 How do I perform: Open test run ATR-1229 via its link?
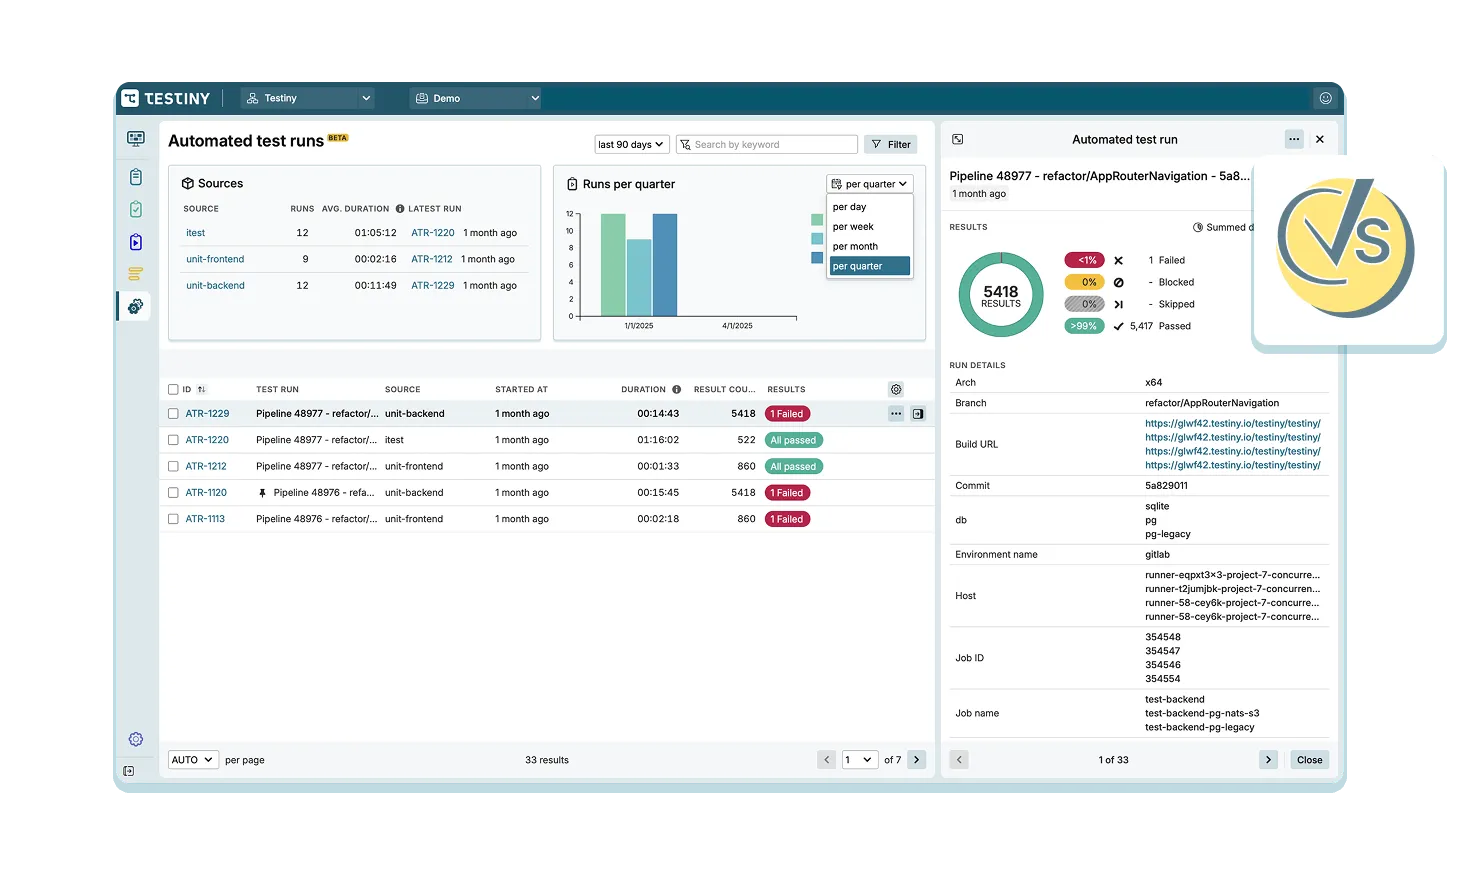tap(206, 413)
